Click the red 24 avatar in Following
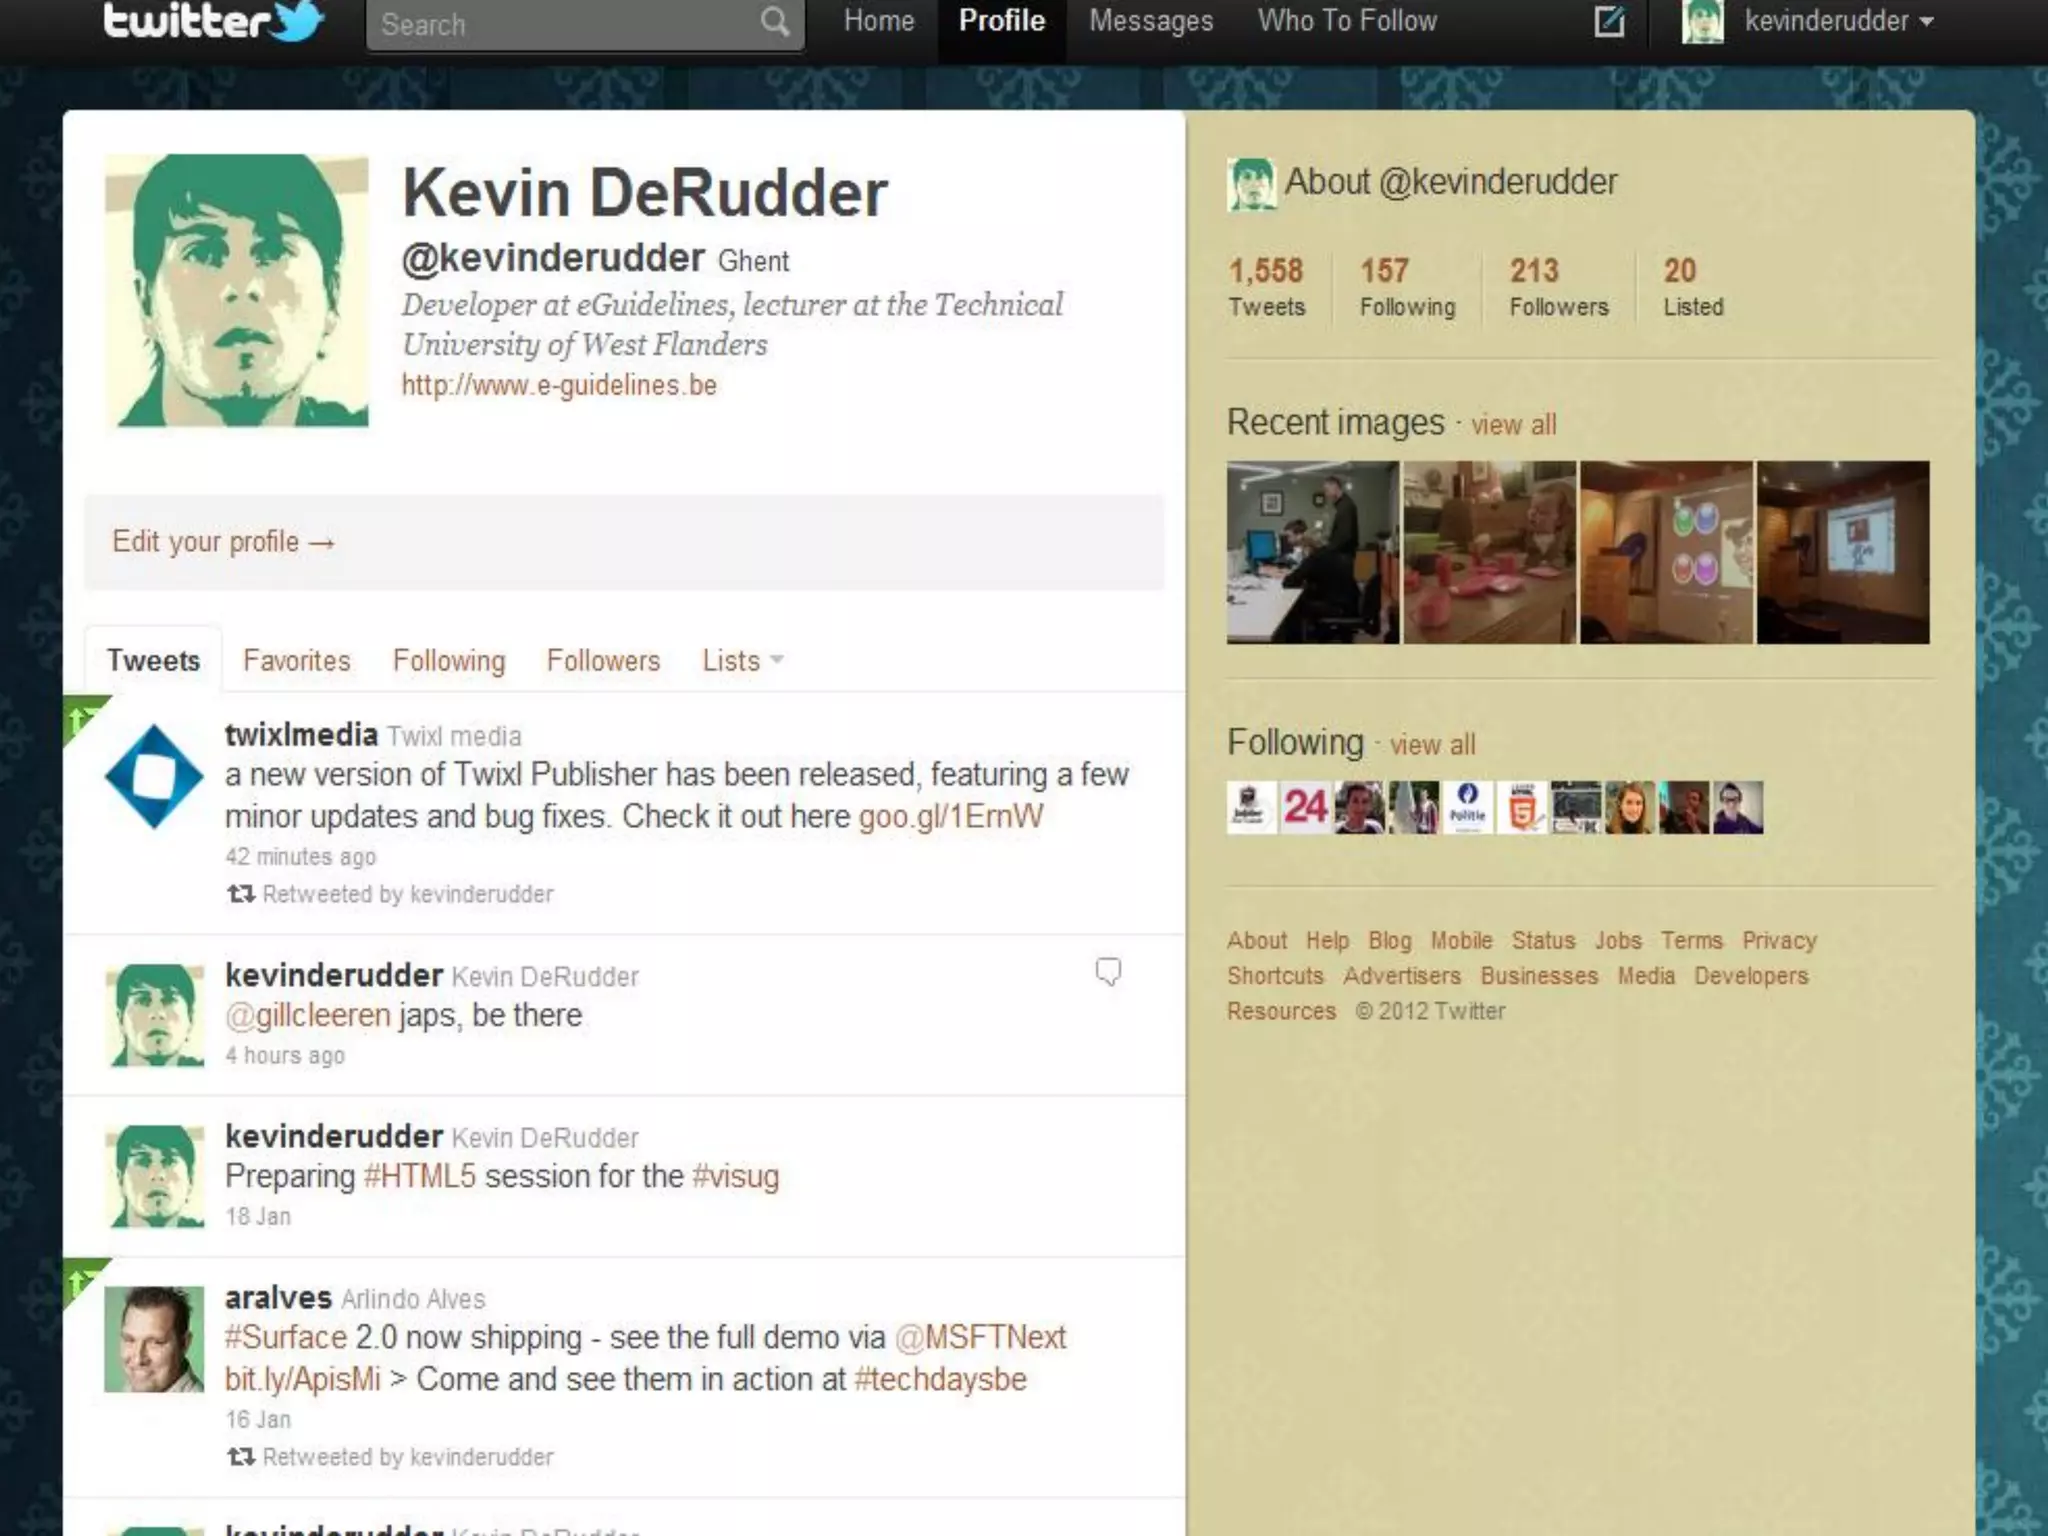The width and height of the screenshot is (2048, 1536). 1305,807
